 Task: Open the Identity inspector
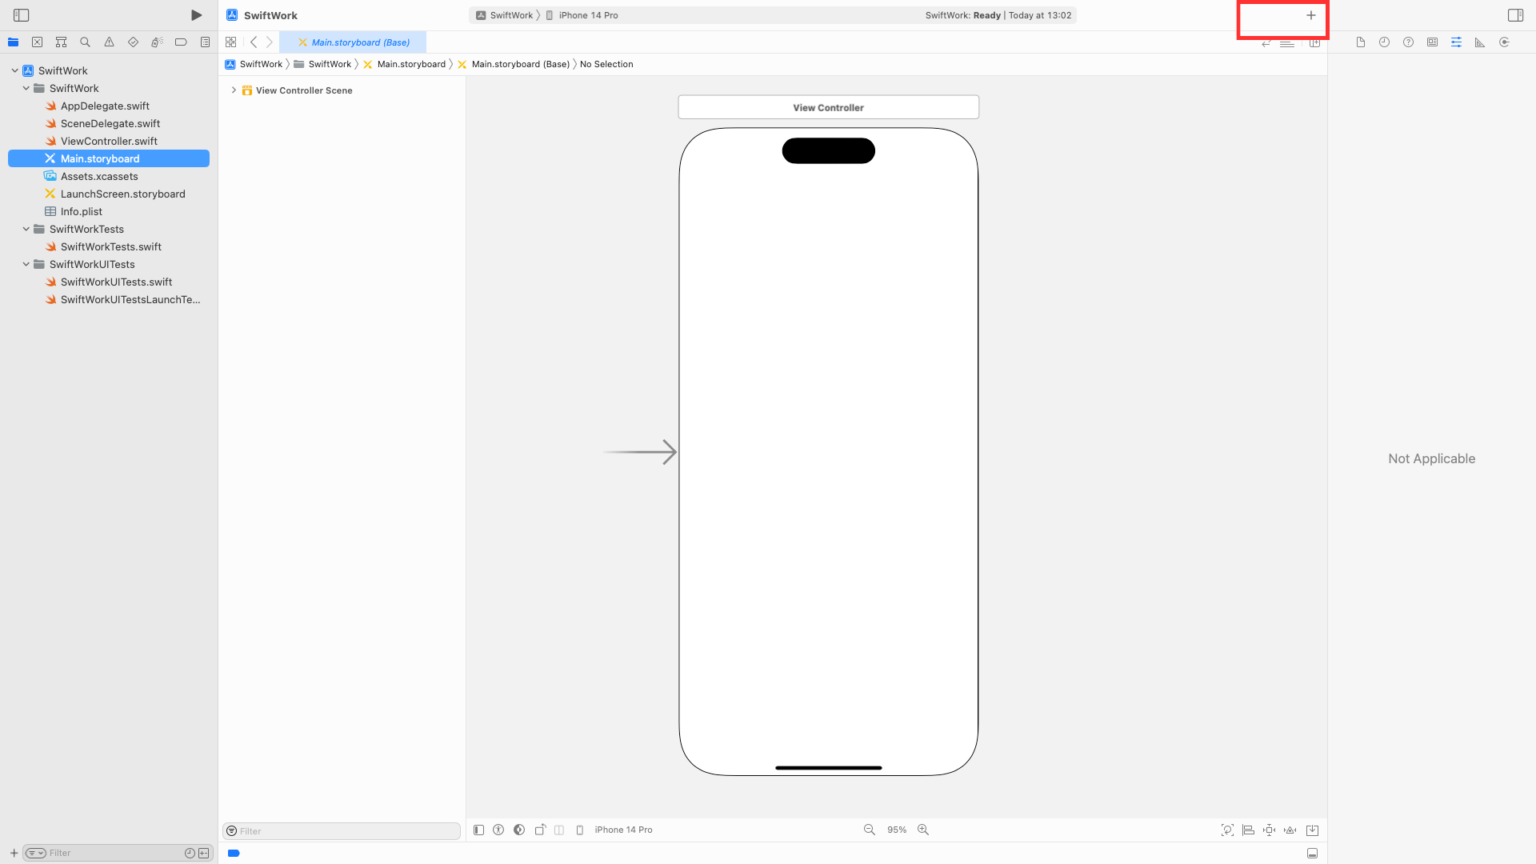1433,42
